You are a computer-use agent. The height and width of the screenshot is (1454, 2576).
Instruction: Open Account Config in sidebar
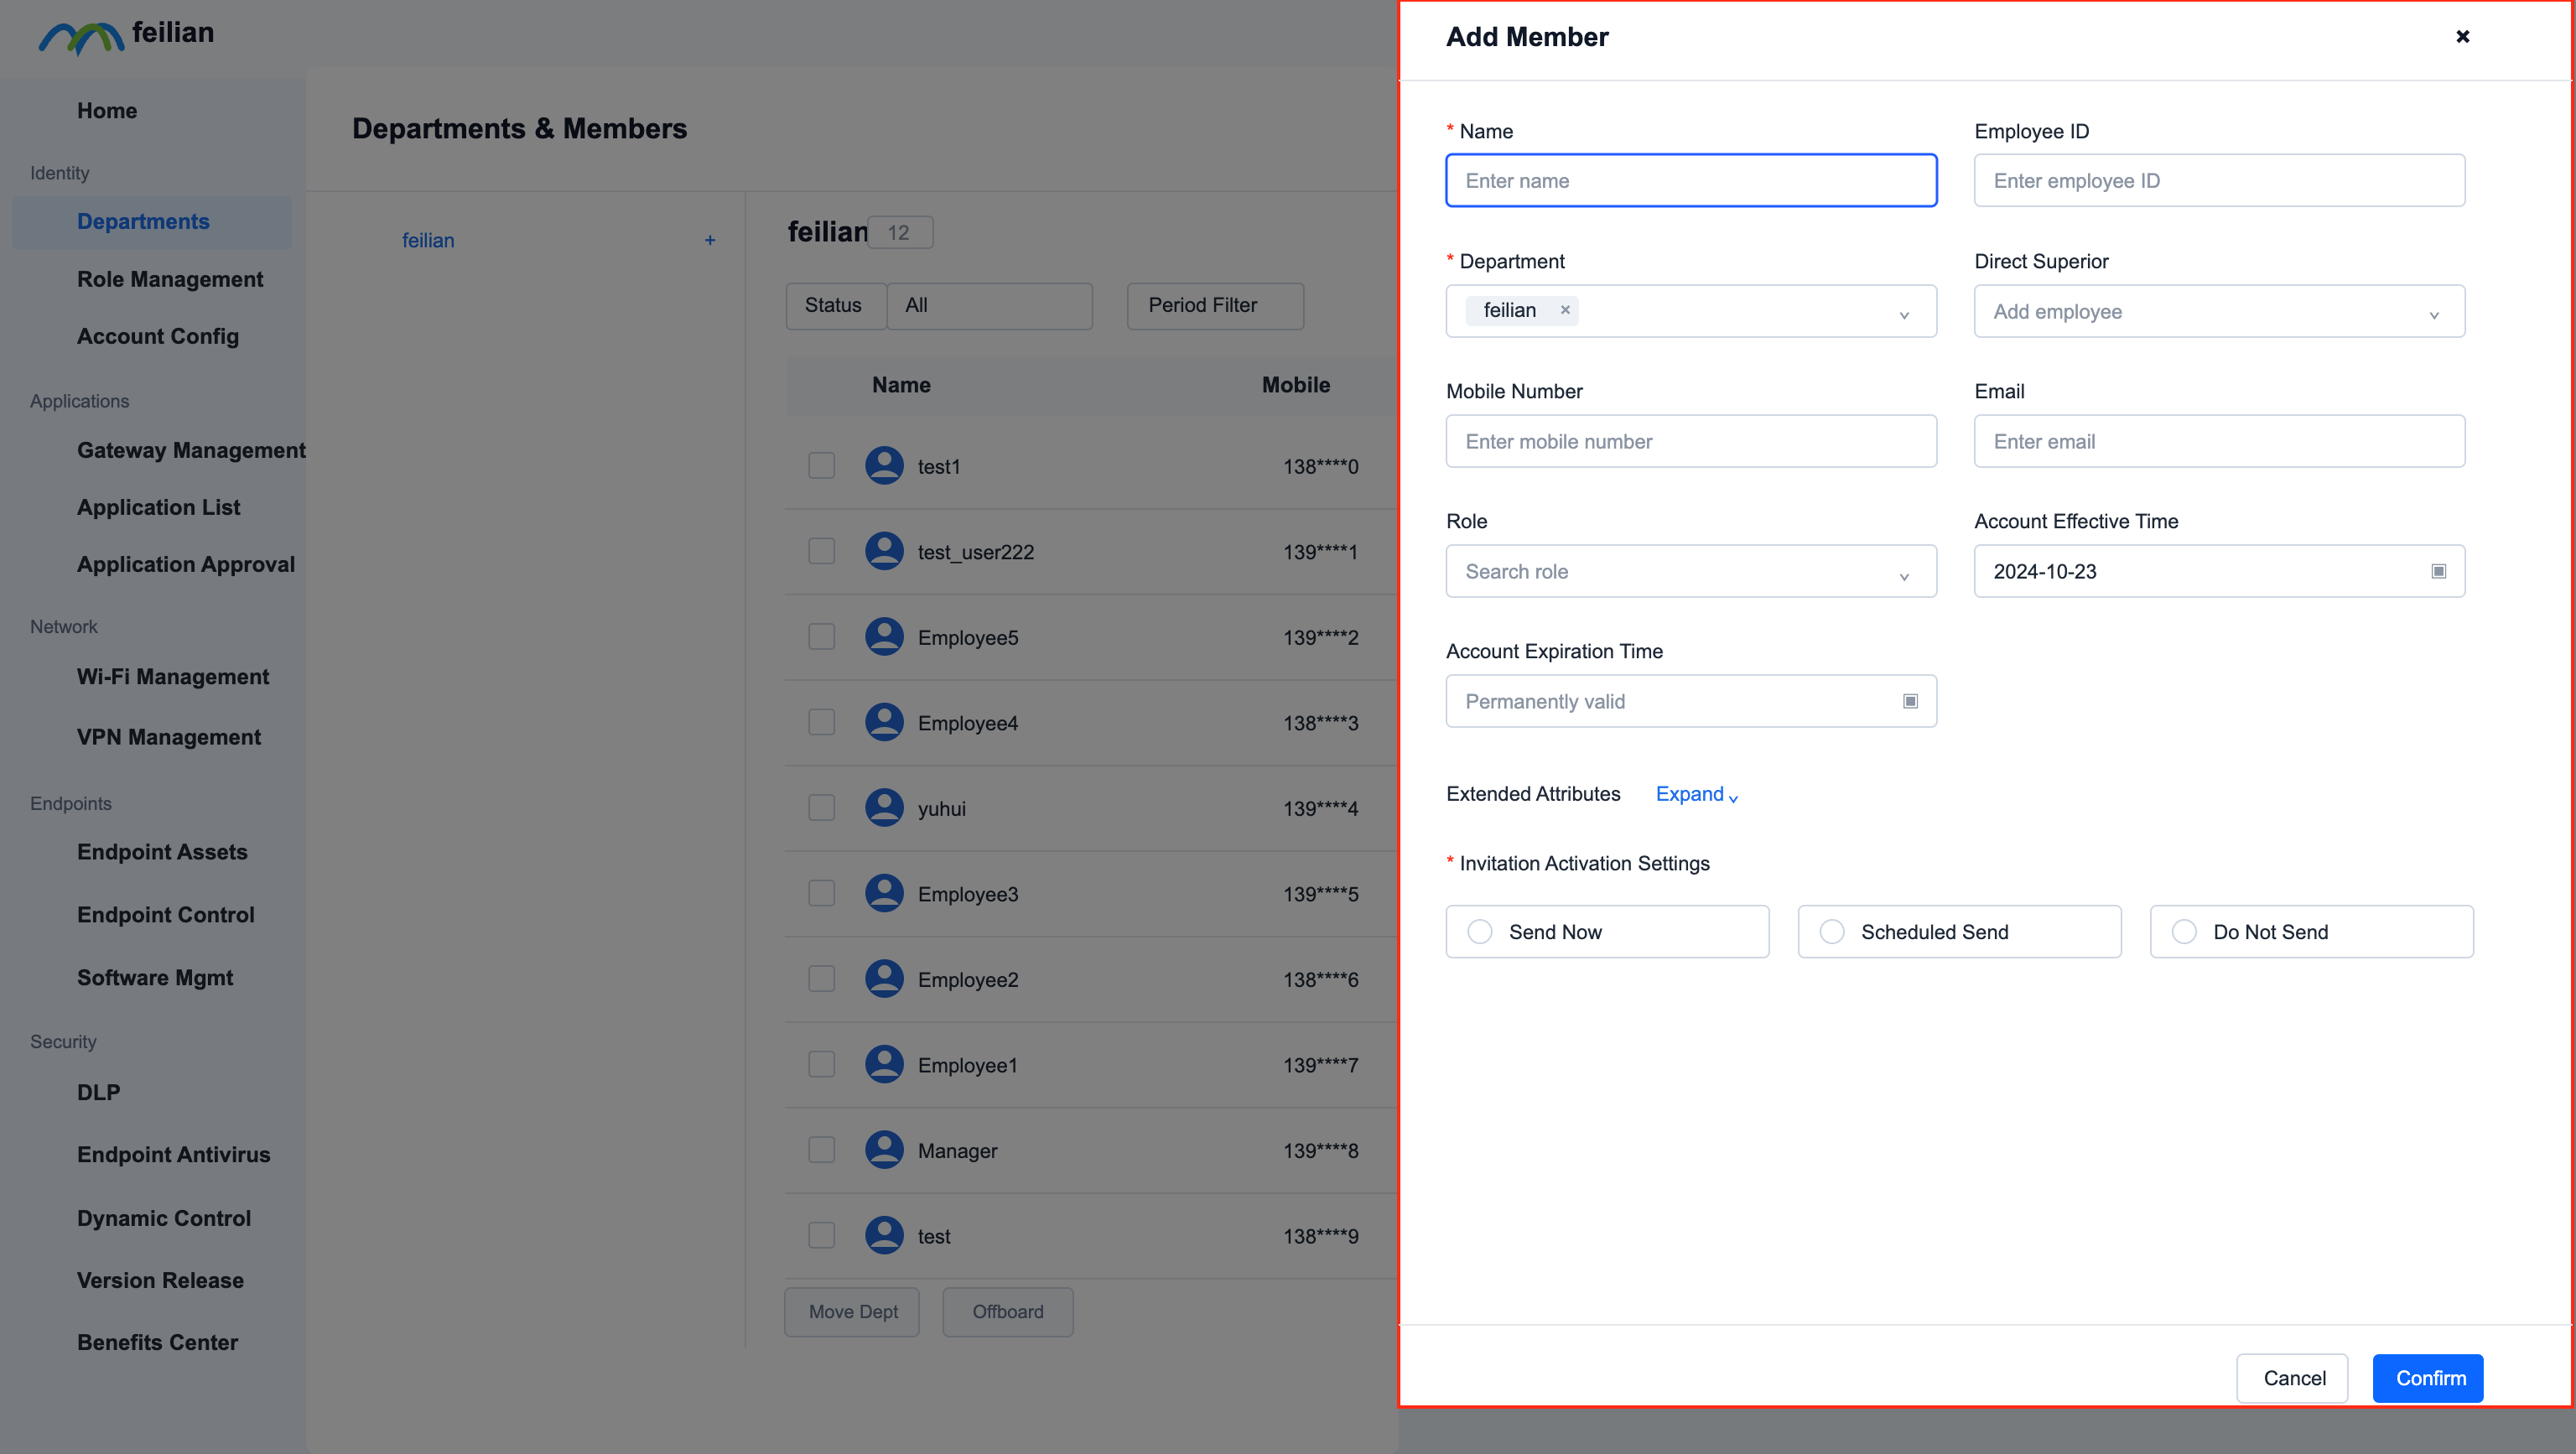click(x=158, y=336)
